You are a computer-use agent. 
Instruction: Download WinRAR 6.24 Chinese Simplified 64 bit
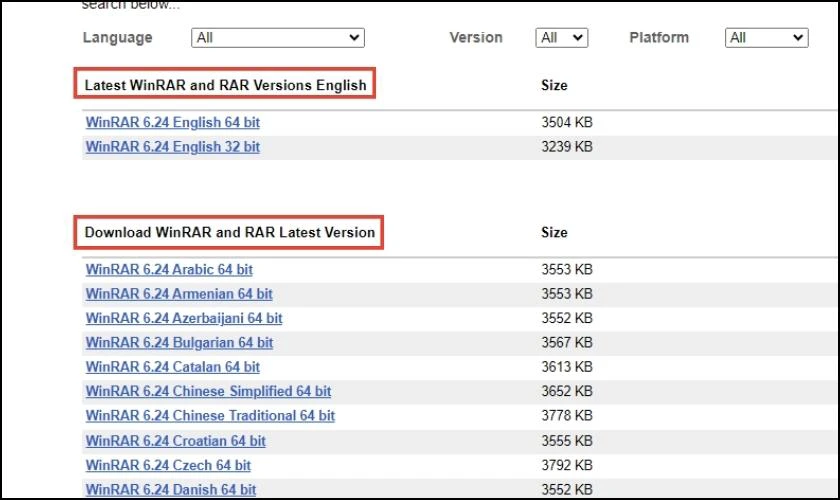(208, 391)
